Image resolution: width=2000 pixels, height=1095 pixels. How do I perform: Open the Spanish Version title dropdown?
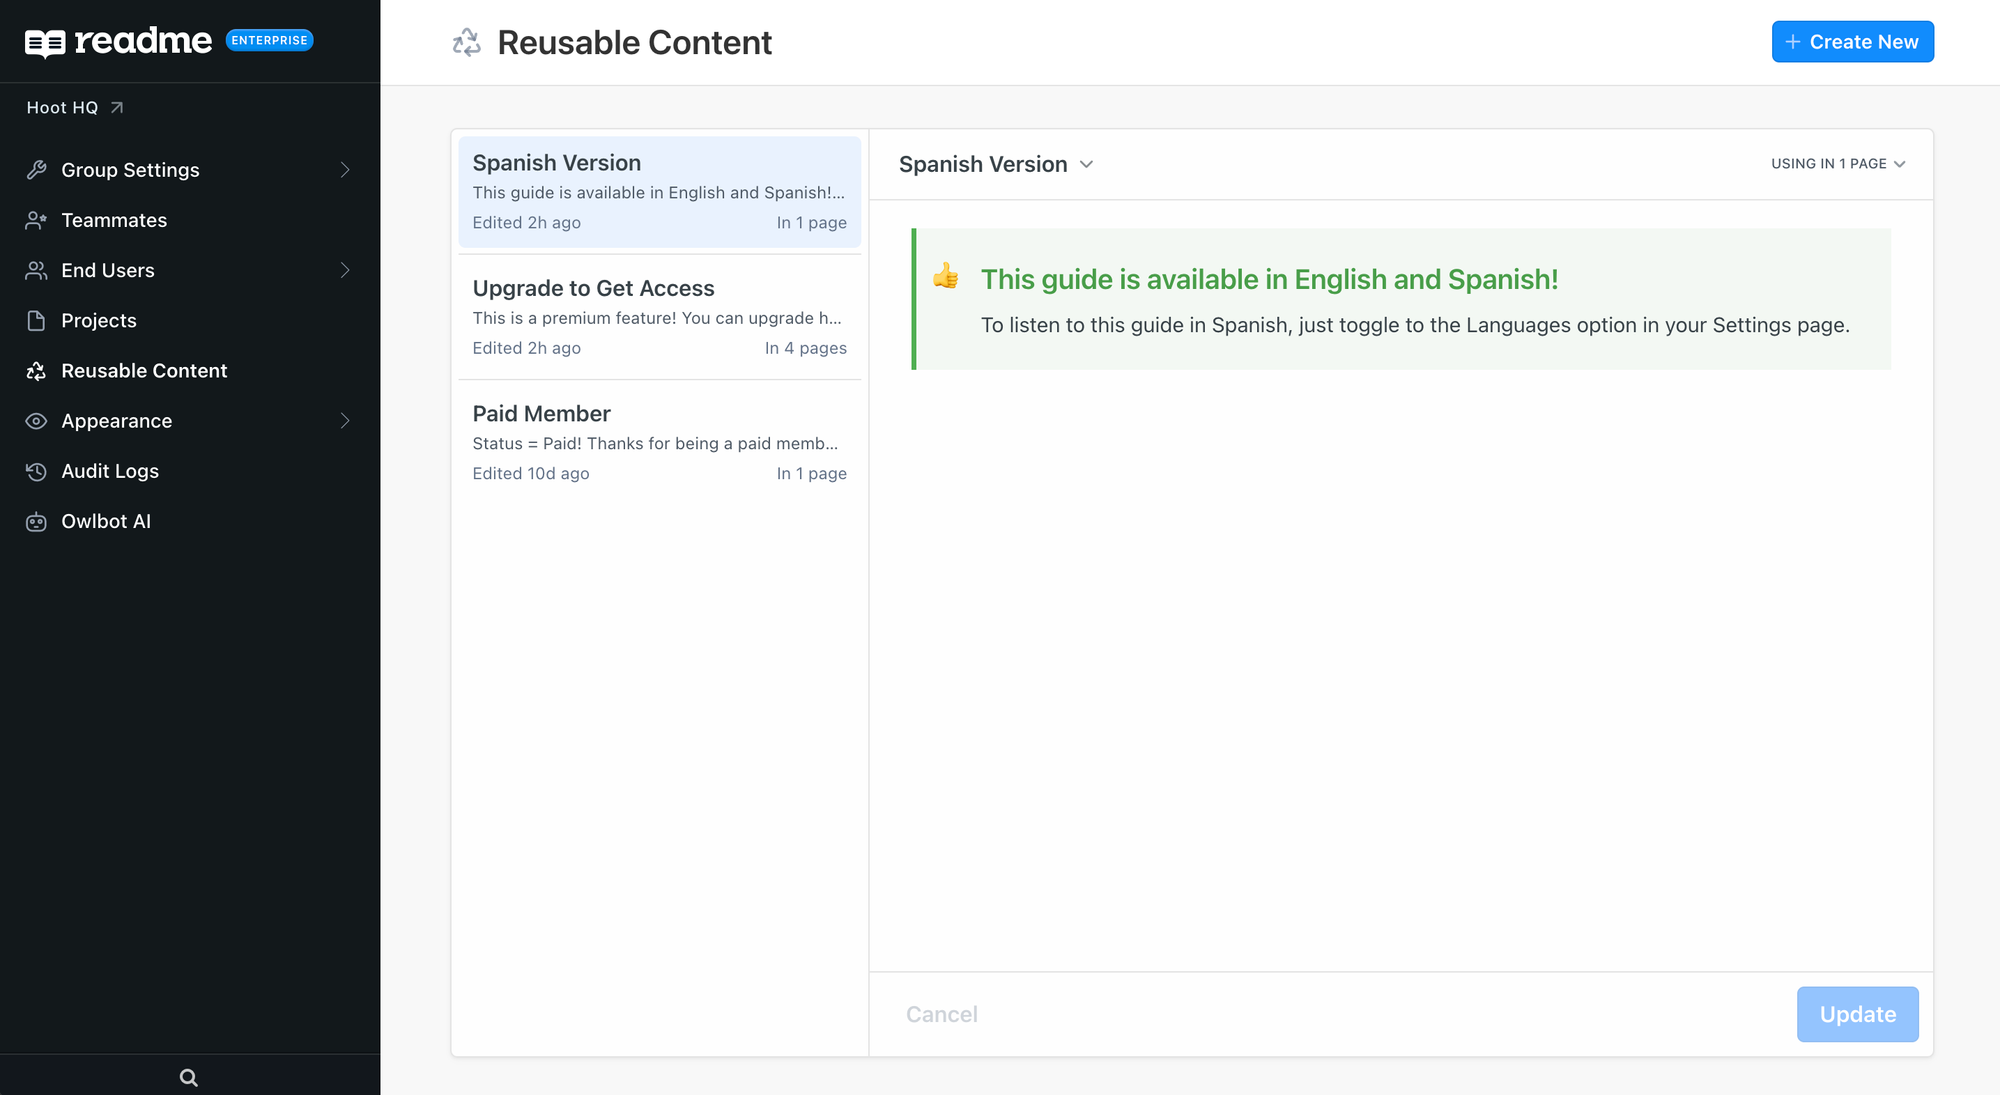pos(996,164)
